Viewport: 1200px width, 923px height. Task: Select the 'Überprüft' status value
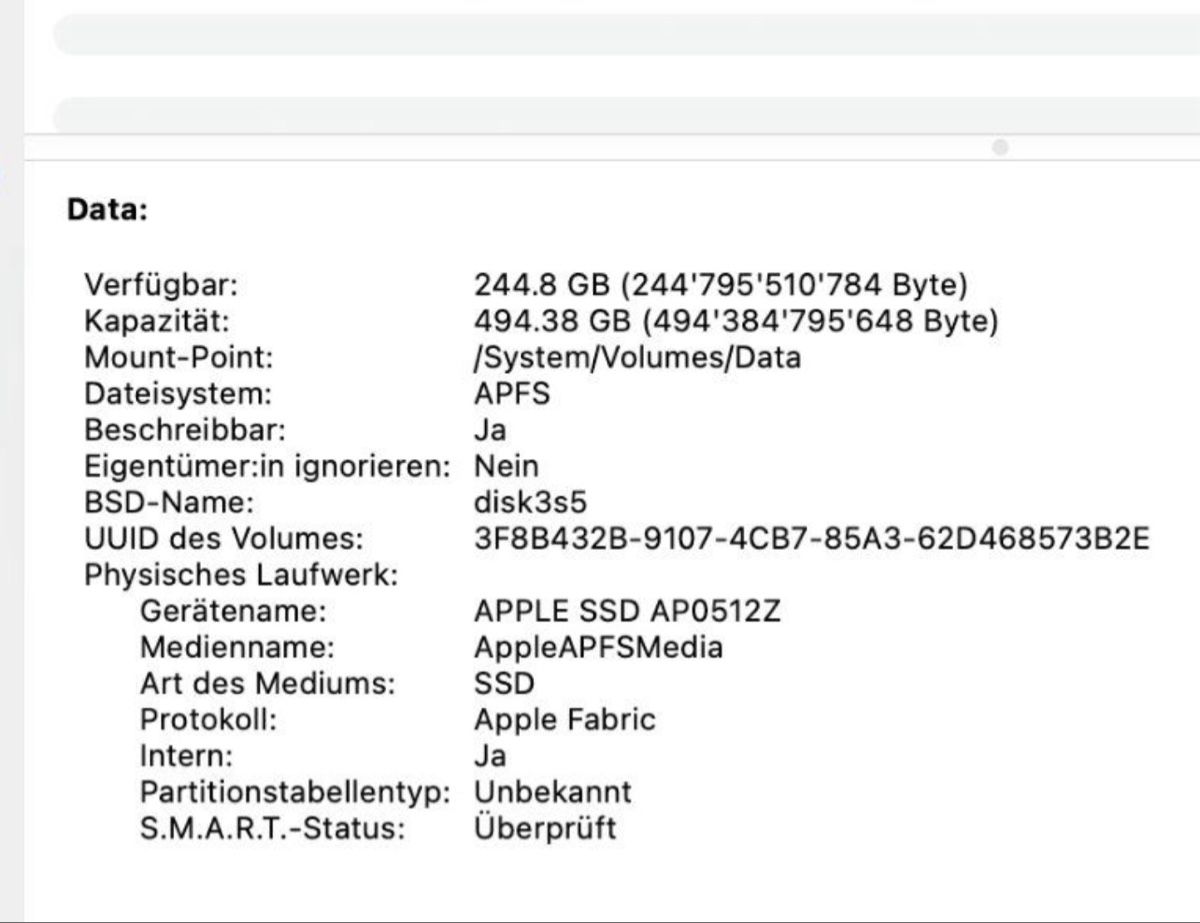pyautogui.click(x=545, y=829)
